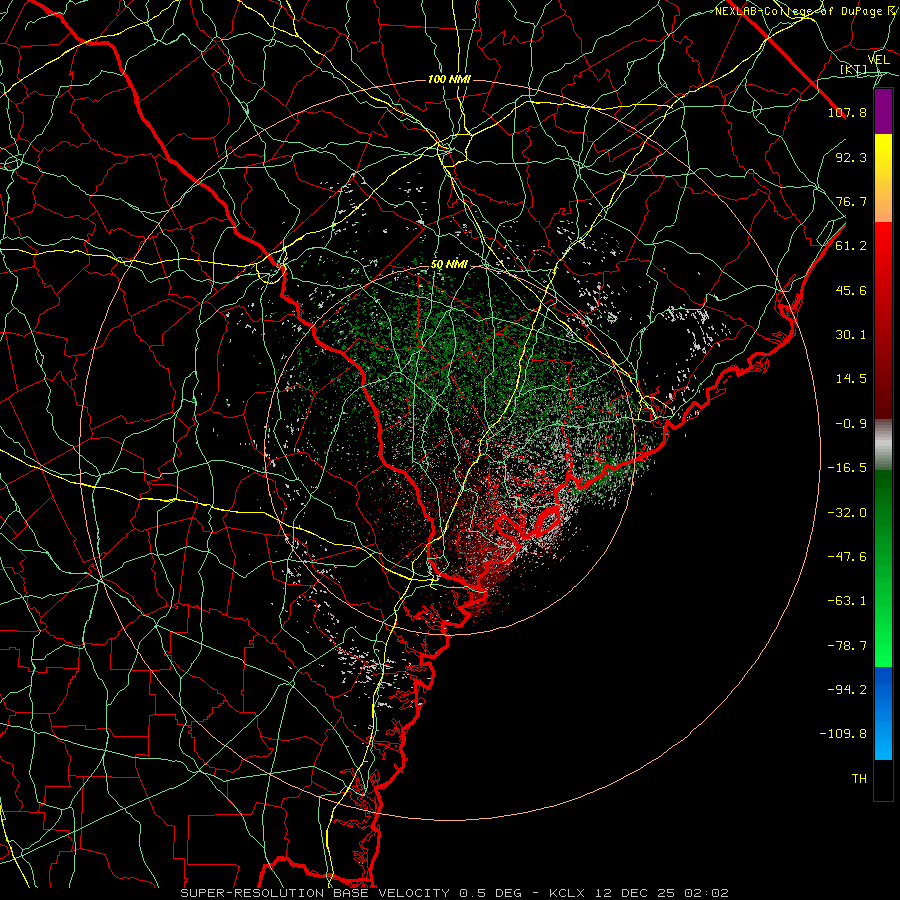Viewport: 900px width, 900px height.
Task: Click SUPER-RESOLUTION BASE VELOCITY caption text
Action: click(315, 893)
